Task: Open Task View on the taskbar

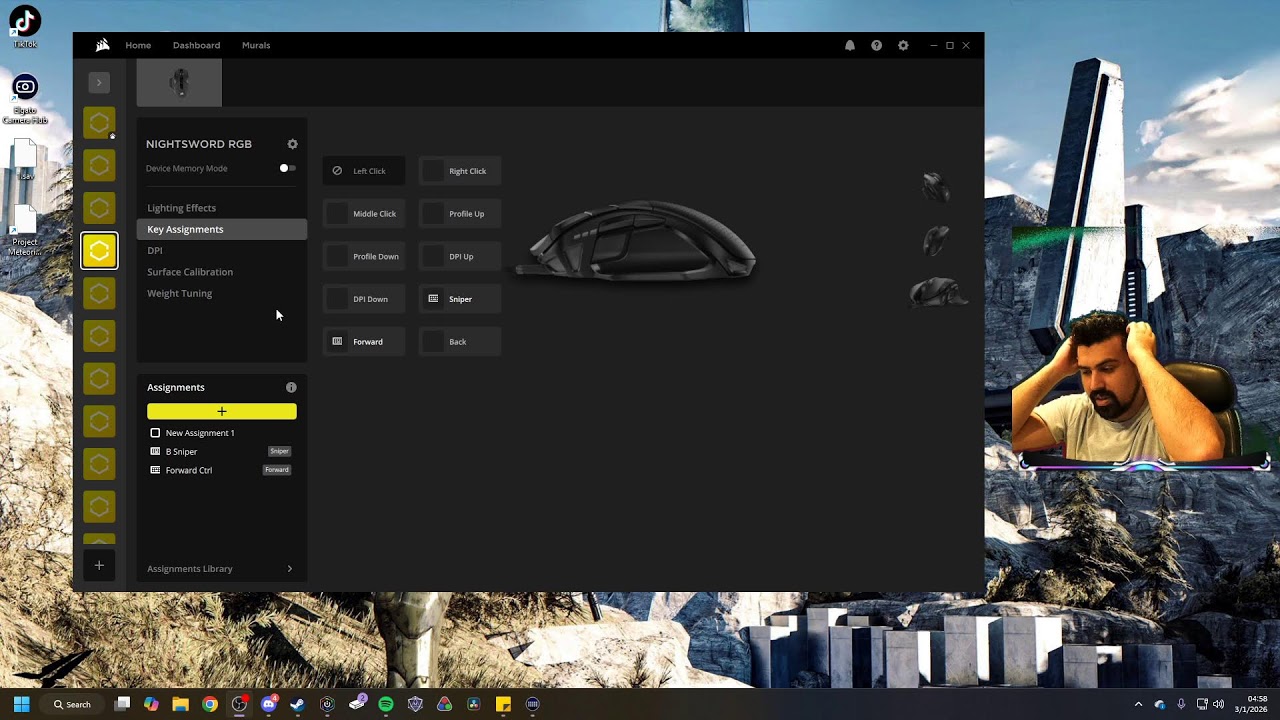Action: pyautogui.click(x=122, y=704)
